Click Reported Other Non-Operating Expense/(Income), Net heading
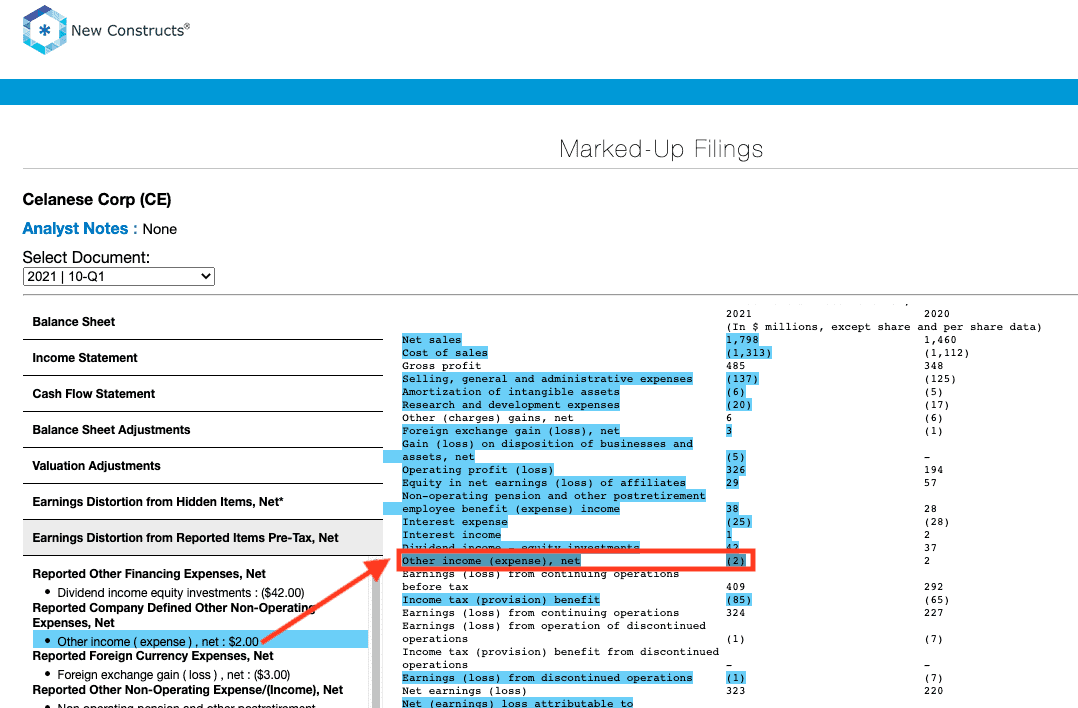Image resolution: width=1078 pixels, height=708 pixels. point(188,689)
